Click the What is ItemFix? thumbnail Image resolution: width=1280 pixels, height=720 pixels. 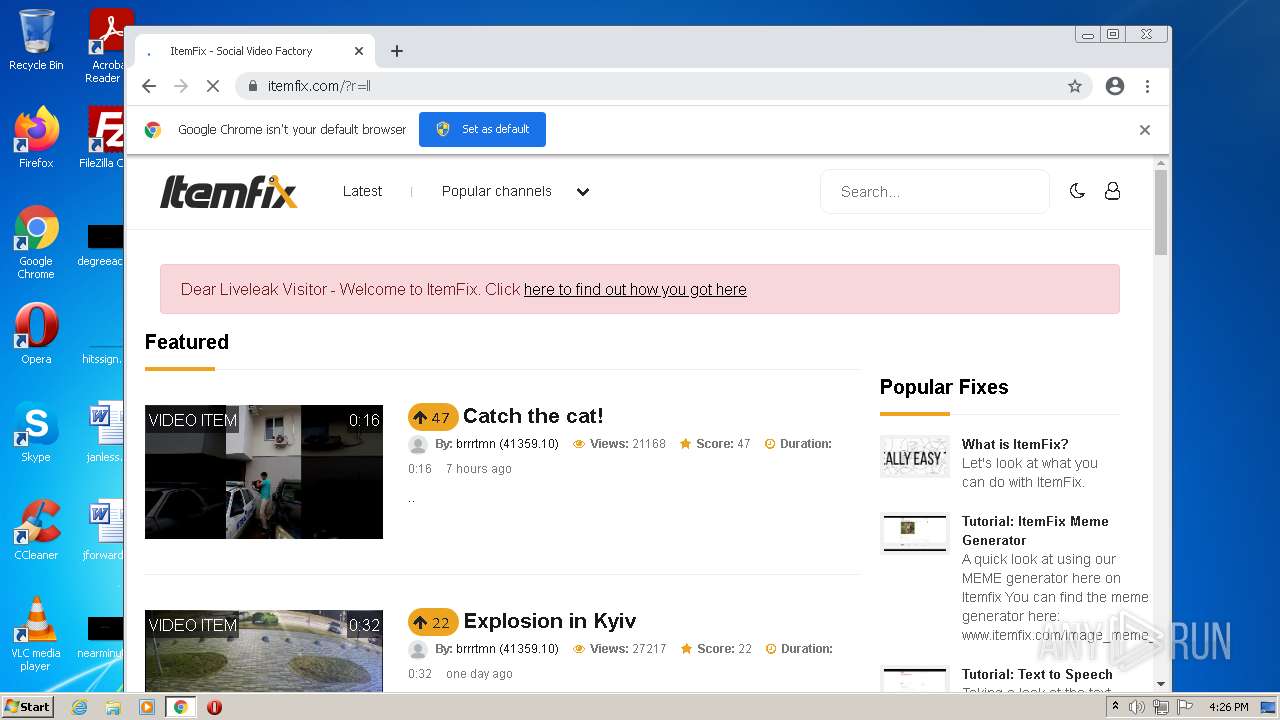[915, 456]
